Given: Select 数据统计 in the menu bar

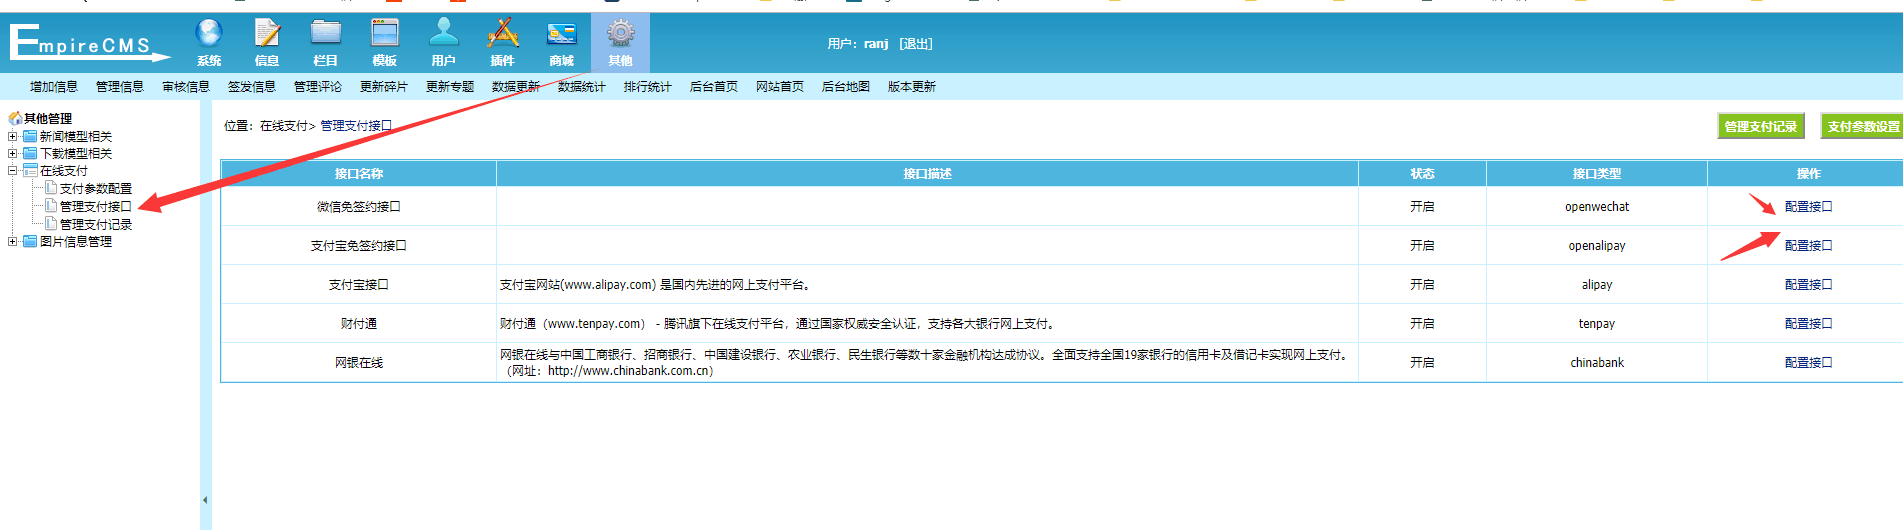Looking at the screenshot, I should (x=581, y=87).
